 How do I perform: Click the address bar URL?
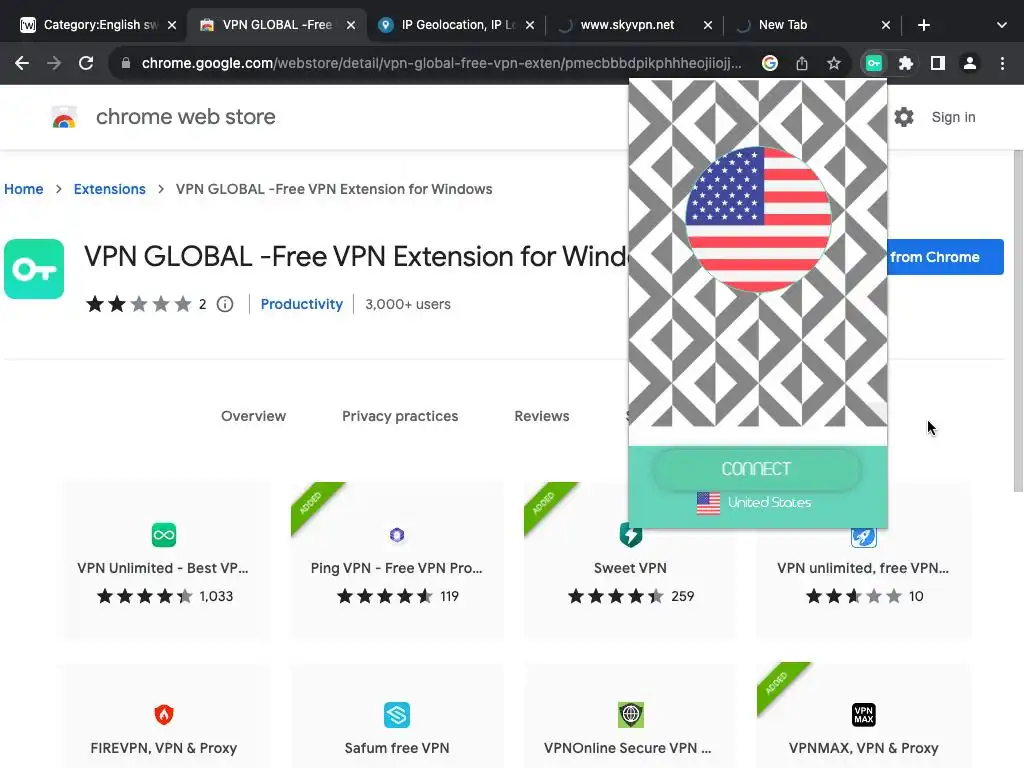[441, 63]
